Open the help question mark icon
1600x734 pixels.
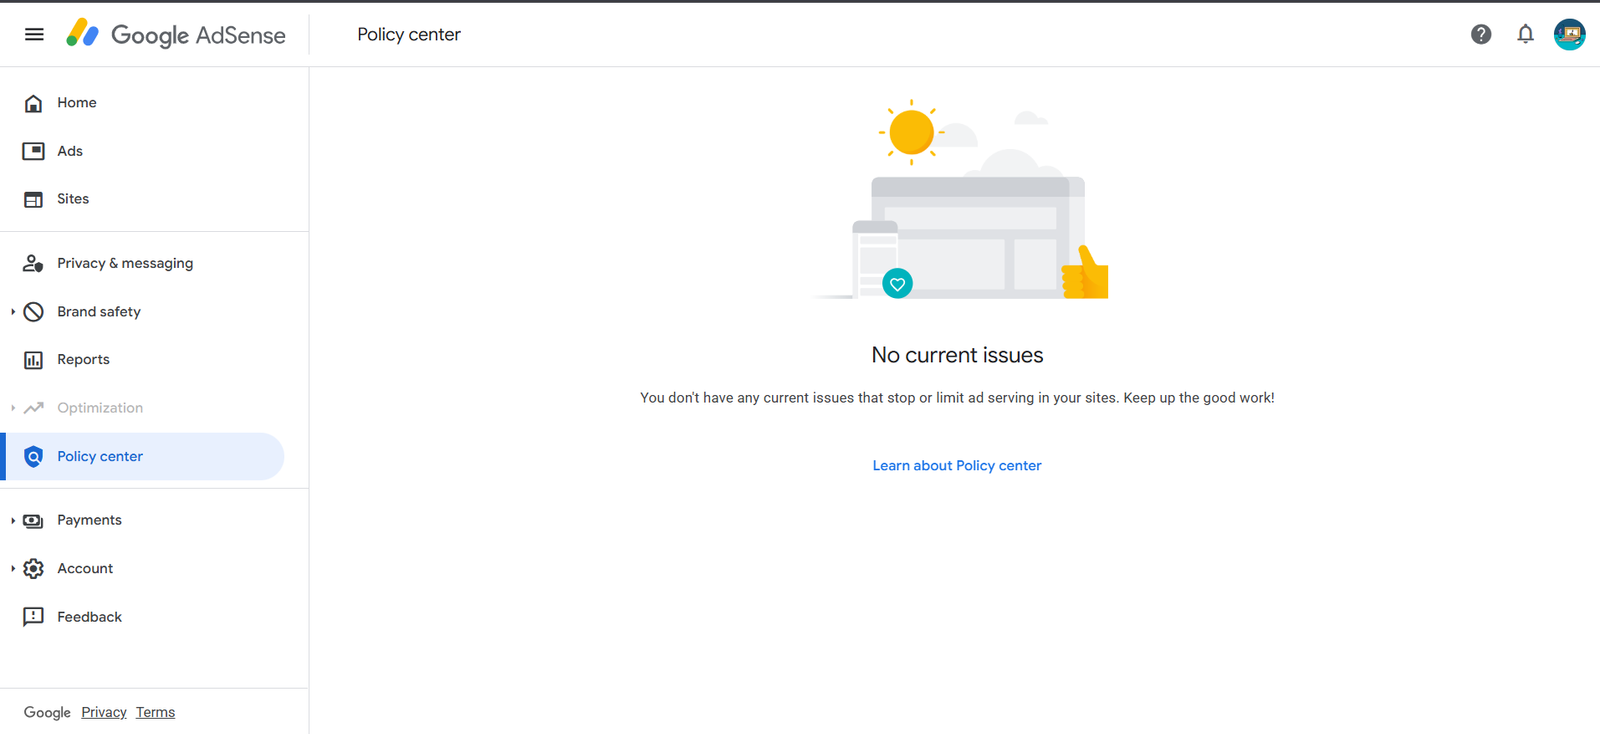coord(1481,34)
